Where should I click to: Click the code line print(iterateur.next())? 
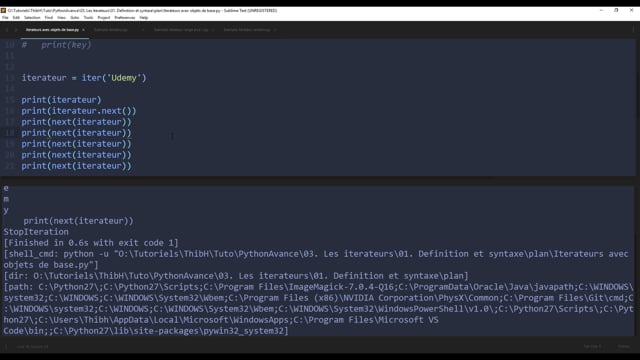pyautogui.click(x=79, y=111)
